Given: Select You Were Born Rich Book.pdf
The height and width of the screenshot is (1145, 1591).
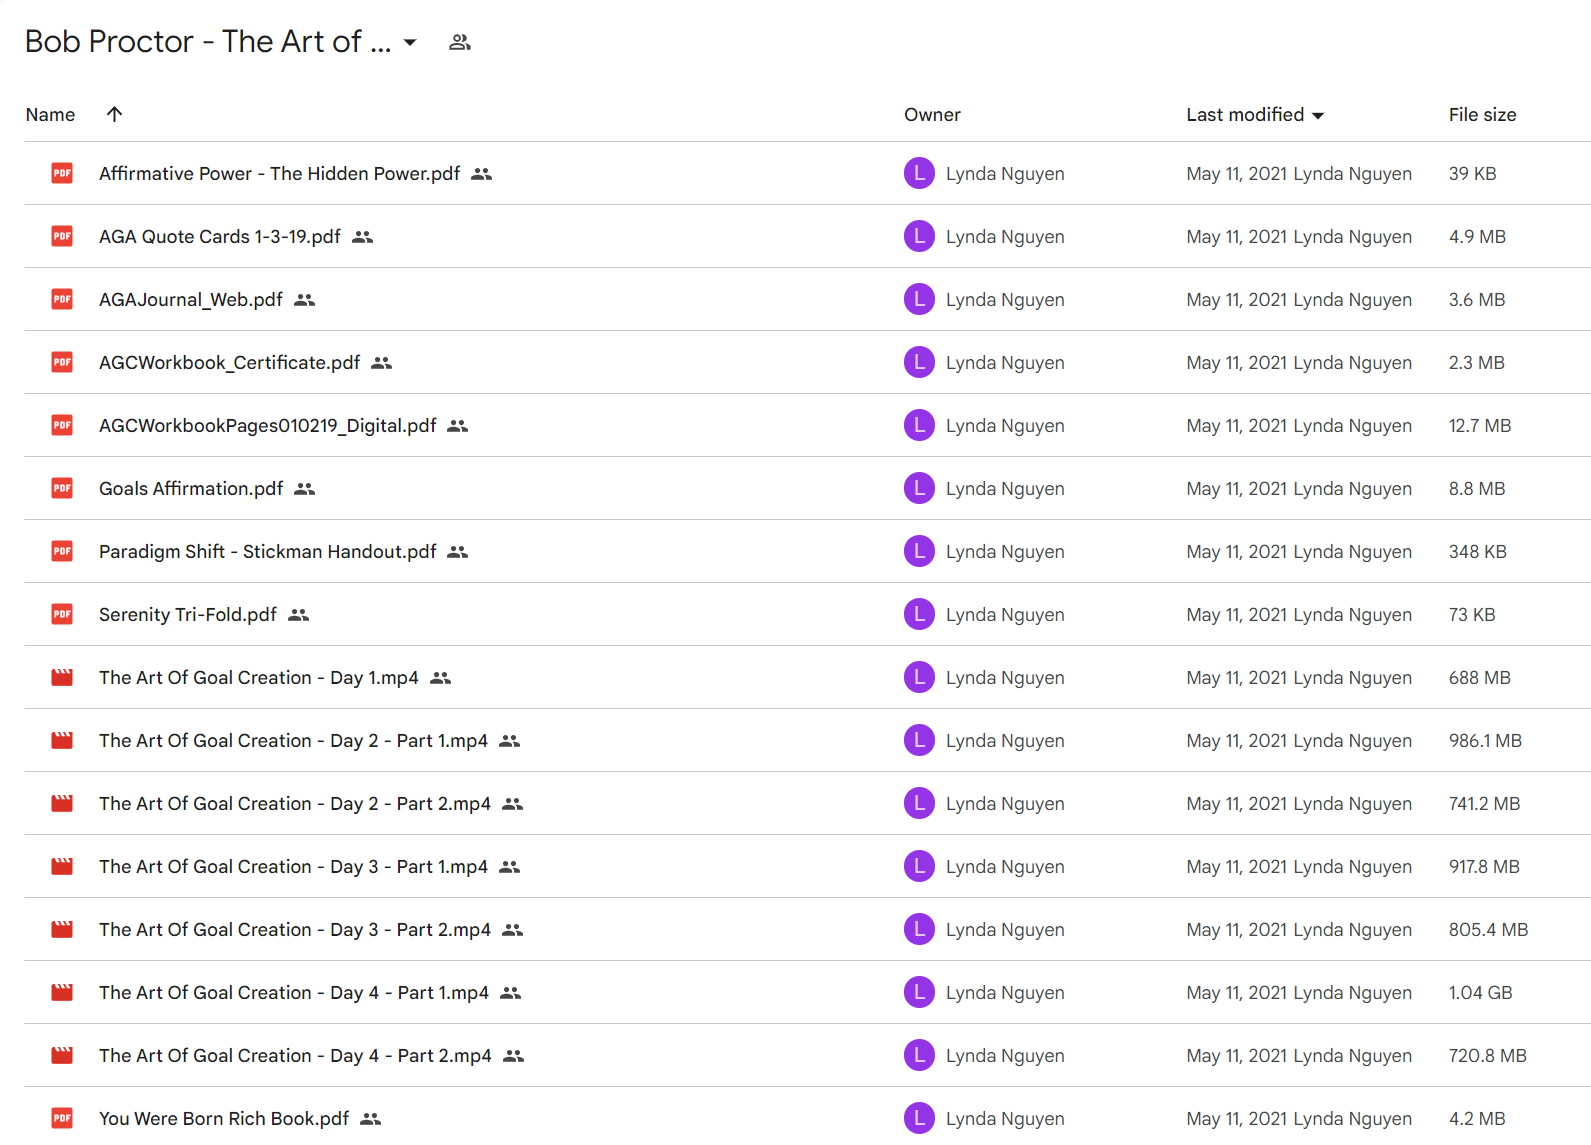Looking at the screenshot, I should [224, 1119].
